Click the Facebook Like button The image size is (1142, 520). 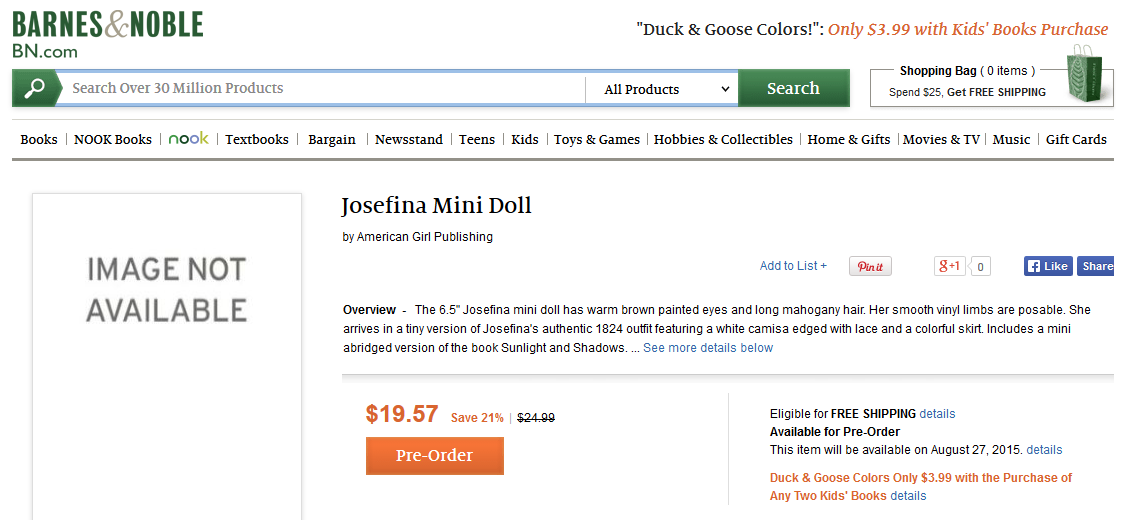(1047, 266)
